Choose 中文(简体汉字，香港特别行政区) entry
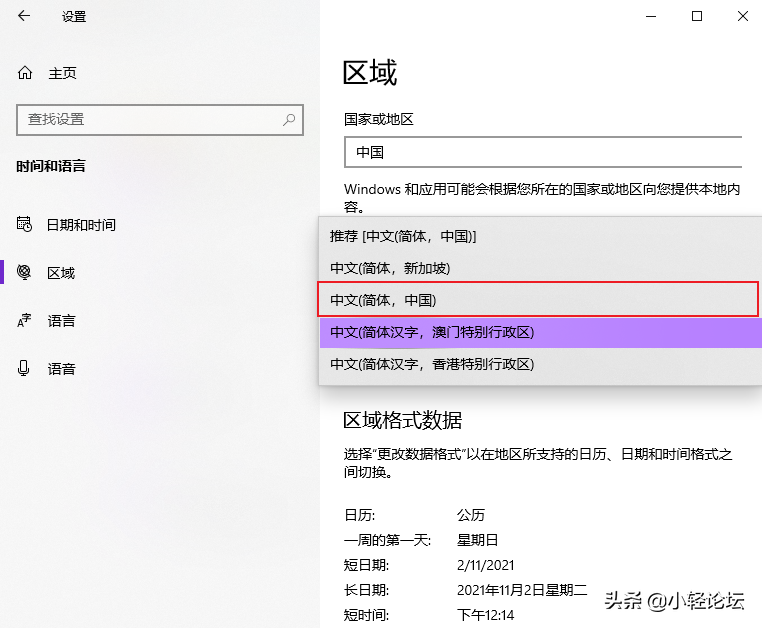The height and width of the screenshot is (628, 762). (x=540, y=364)
